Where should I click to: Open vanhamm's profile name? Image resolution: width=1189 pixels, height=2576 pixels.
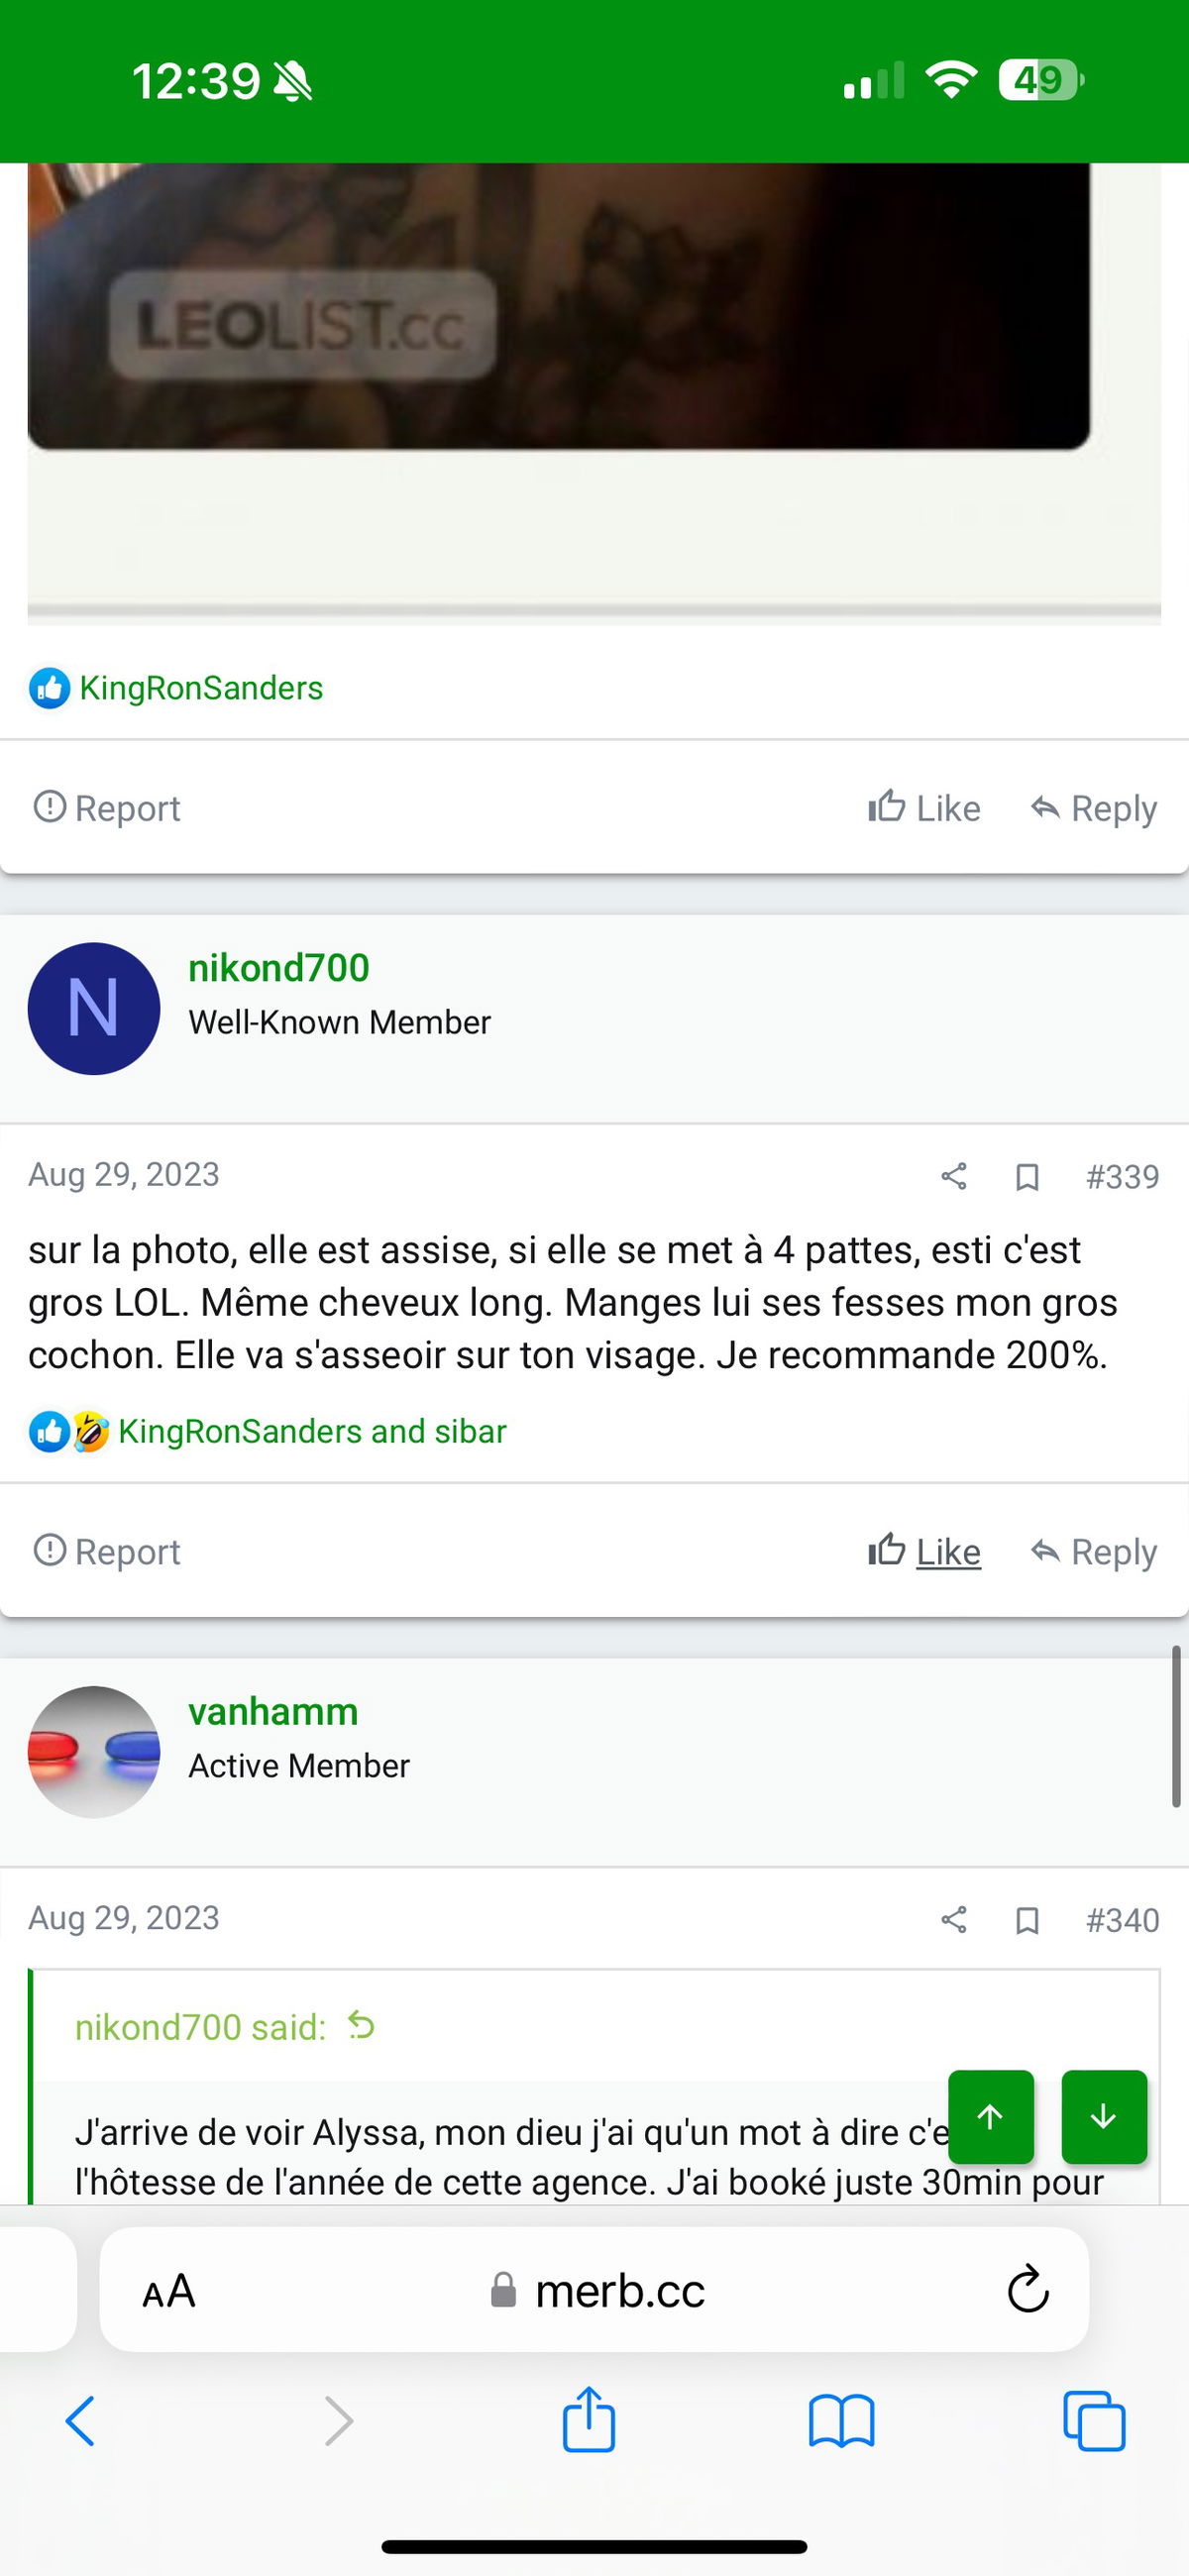273,1711
